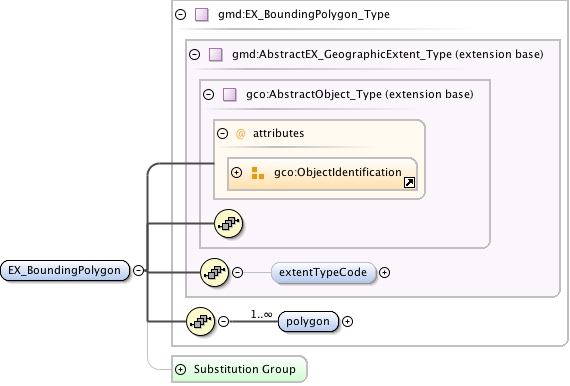Expand the Substitution Group
The width and height of the screenshot is (570, 386).
(181, 369)
